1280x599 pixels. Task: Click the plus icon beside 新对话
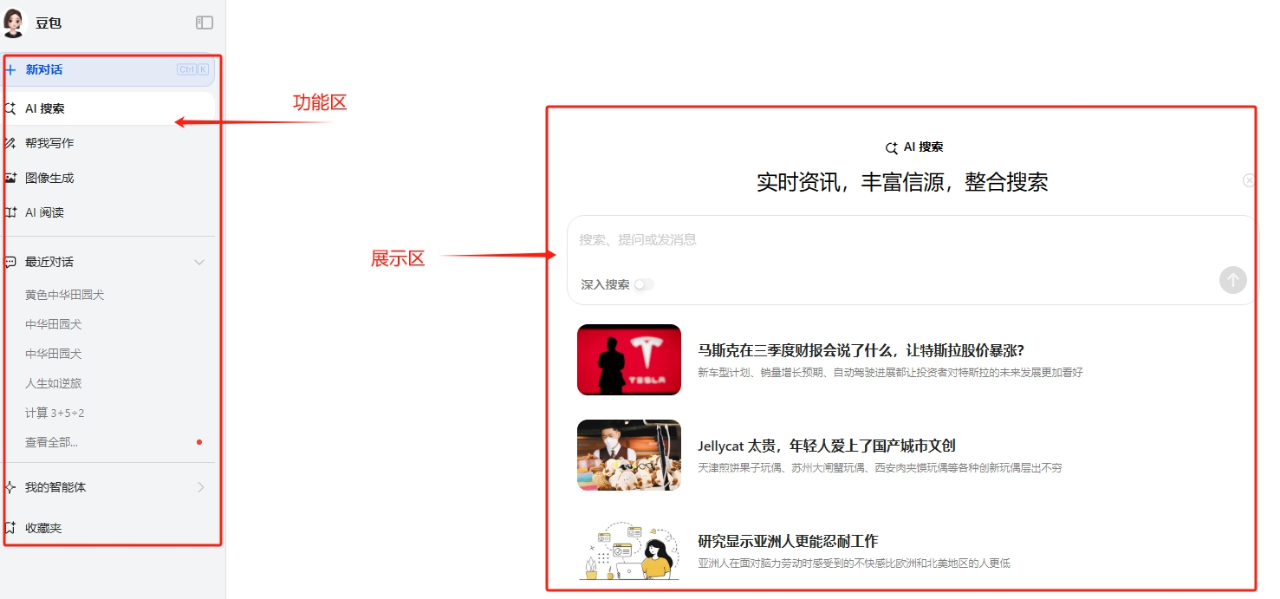(11, 70)
